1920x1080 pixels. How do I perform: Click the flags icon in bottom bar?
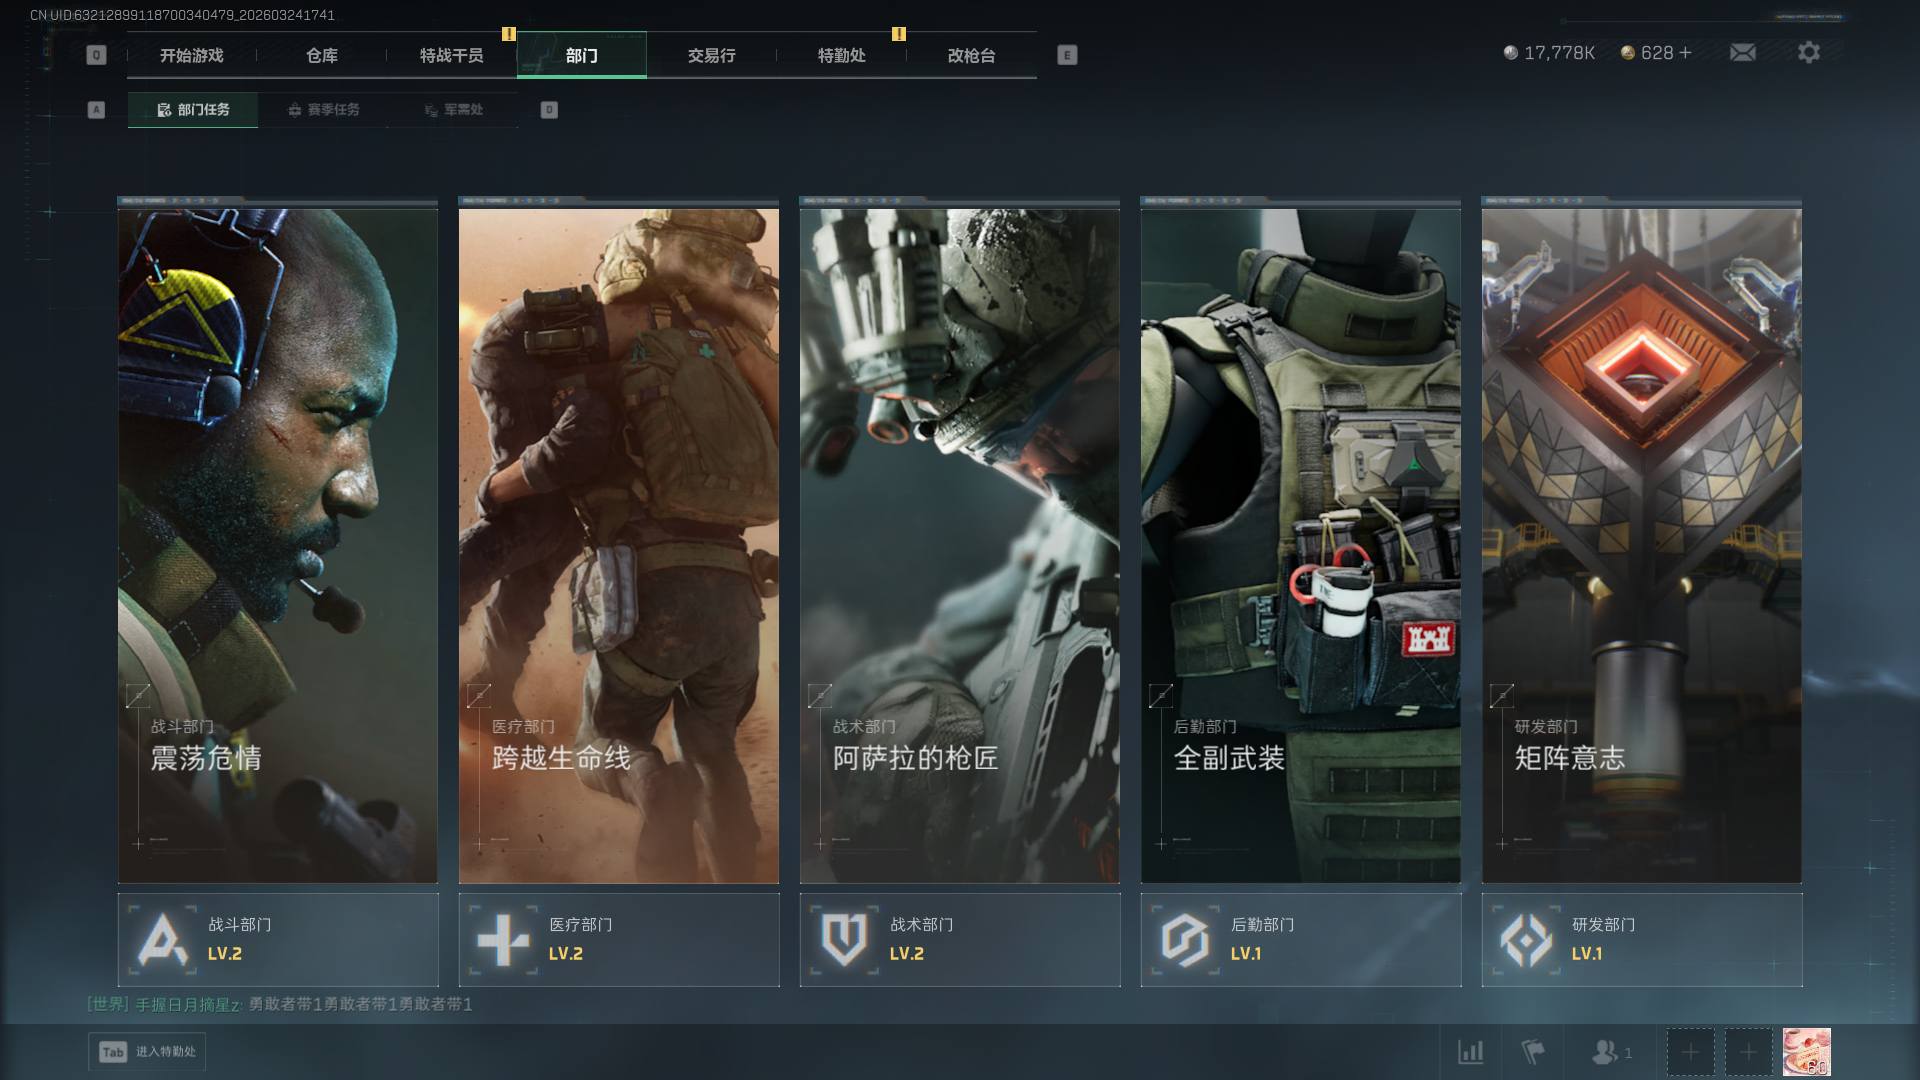pos(1532,1052)
